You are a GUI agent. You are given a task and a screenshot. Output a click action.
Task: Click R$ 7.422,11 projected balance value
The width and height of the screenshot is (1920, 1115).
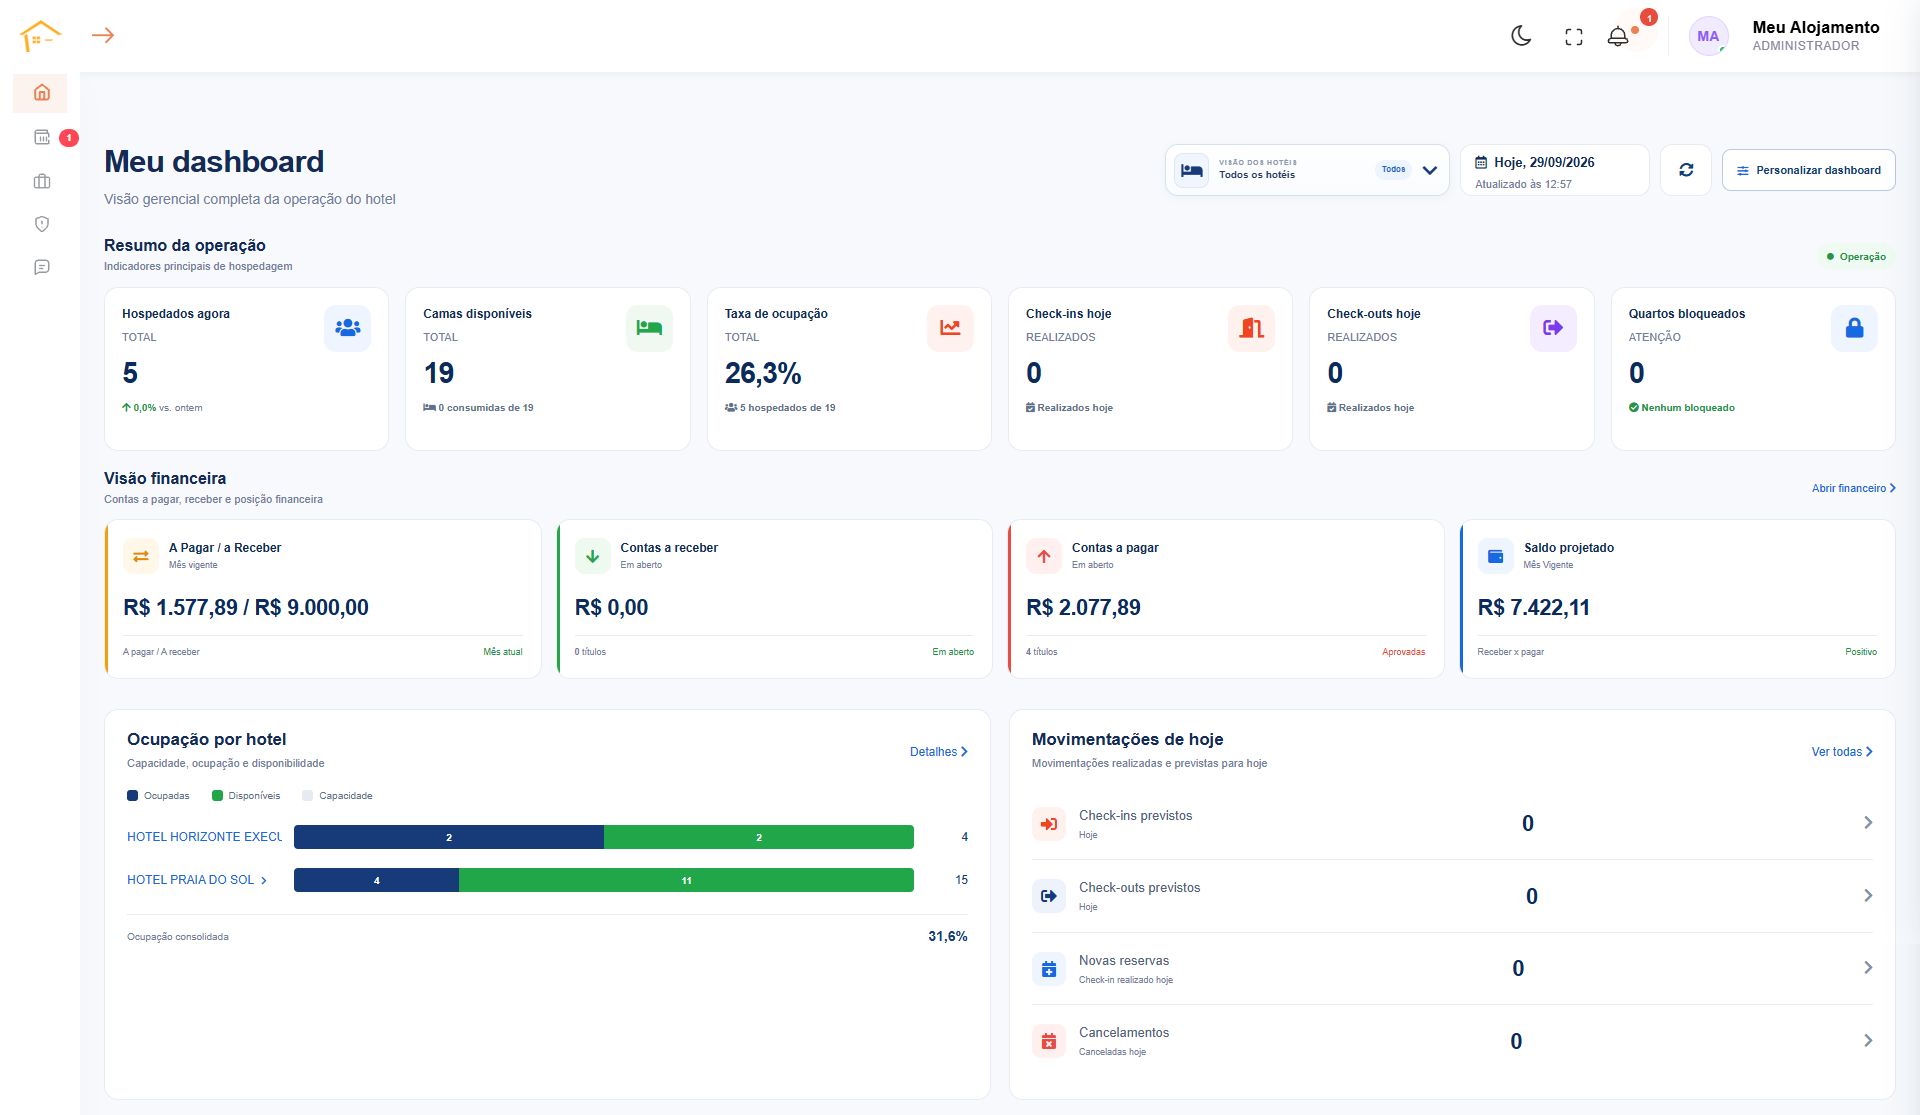[x=1534, y=608]
